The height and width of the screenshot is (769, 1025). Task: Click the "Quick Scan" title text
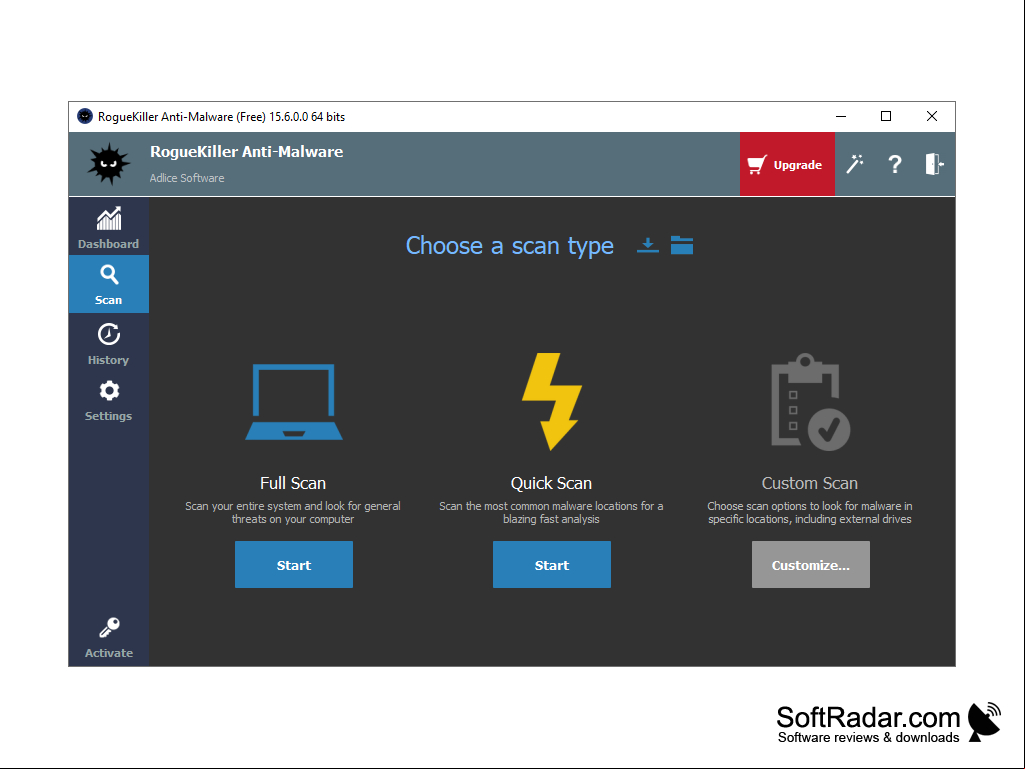[551, 483]
